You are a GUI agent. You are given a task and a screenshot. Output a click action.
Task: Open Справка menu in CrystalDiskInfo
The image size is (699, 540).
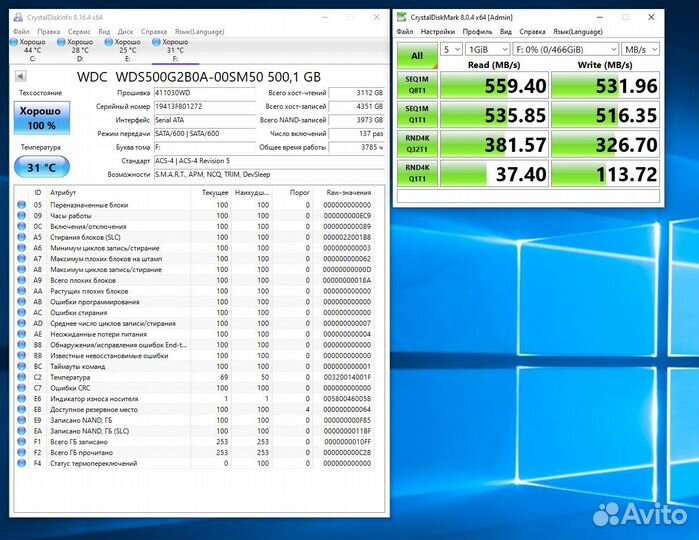click(x=154, y=32)
